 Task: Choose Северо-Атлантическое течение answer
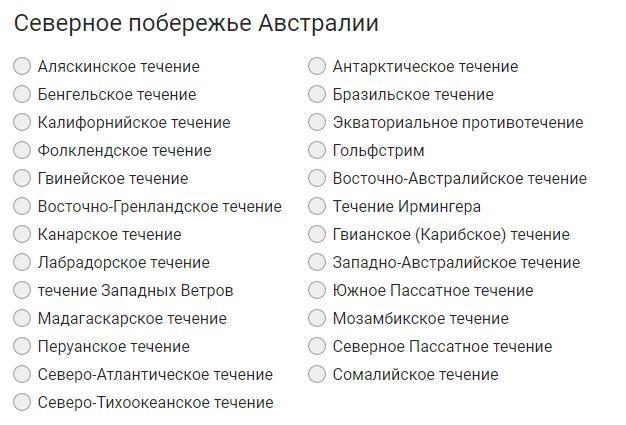22,374
